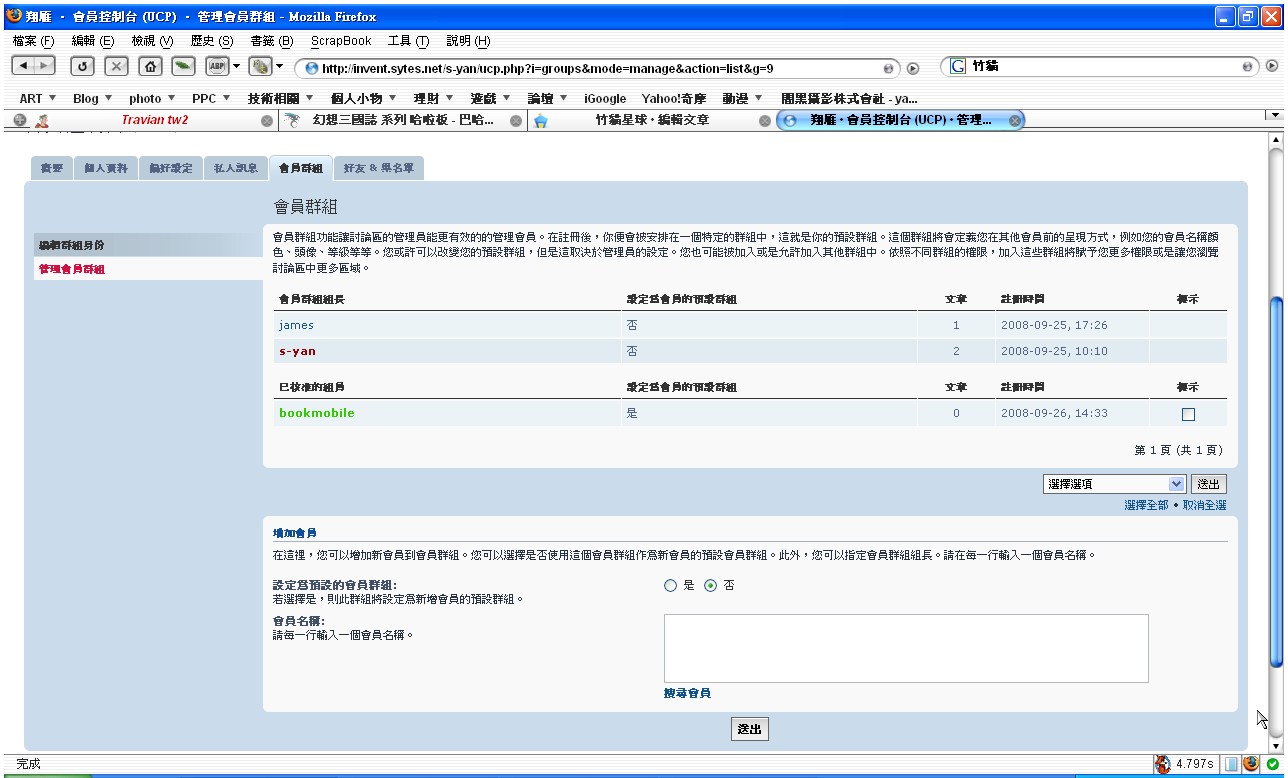Click the green check status bar icon
Image resolution: width=1288 pixels, height=778 pixels.
(1272, 764)
